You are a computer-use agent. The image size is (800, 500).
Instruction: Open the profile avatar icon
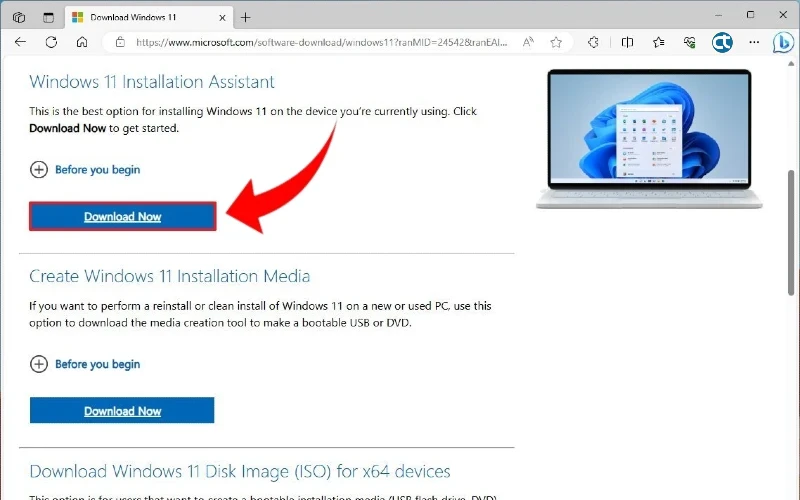point(722,42)
